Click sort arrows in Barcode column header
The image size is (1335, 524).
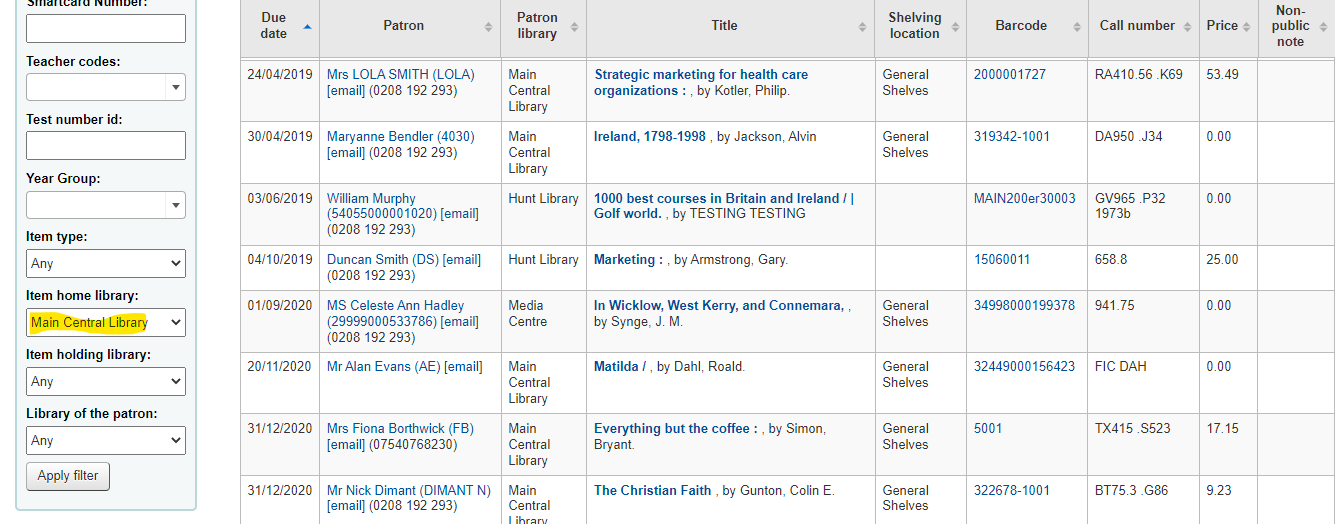1076,26
